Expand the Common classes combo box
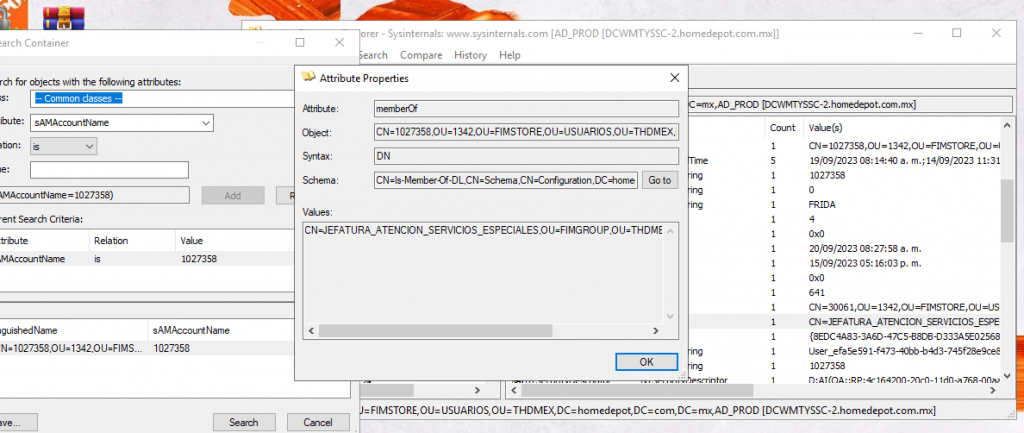 coord(162,99)
